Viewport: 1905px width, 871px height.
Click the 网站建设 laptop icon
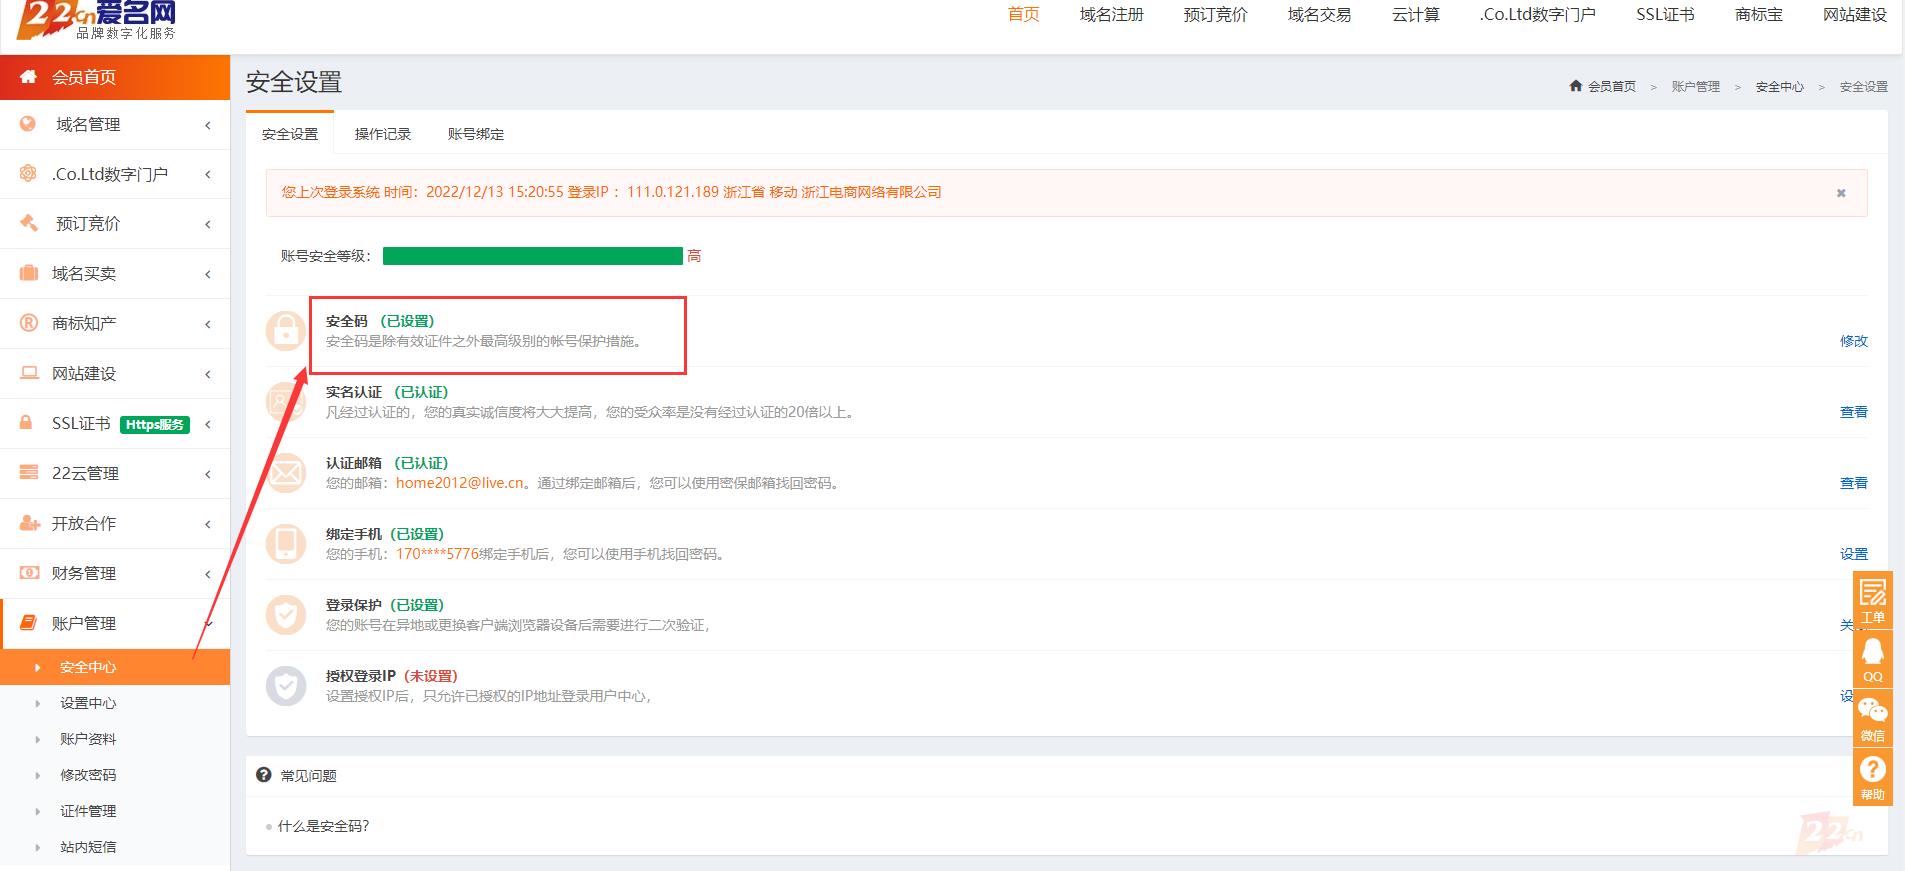(x=29, y=373)
